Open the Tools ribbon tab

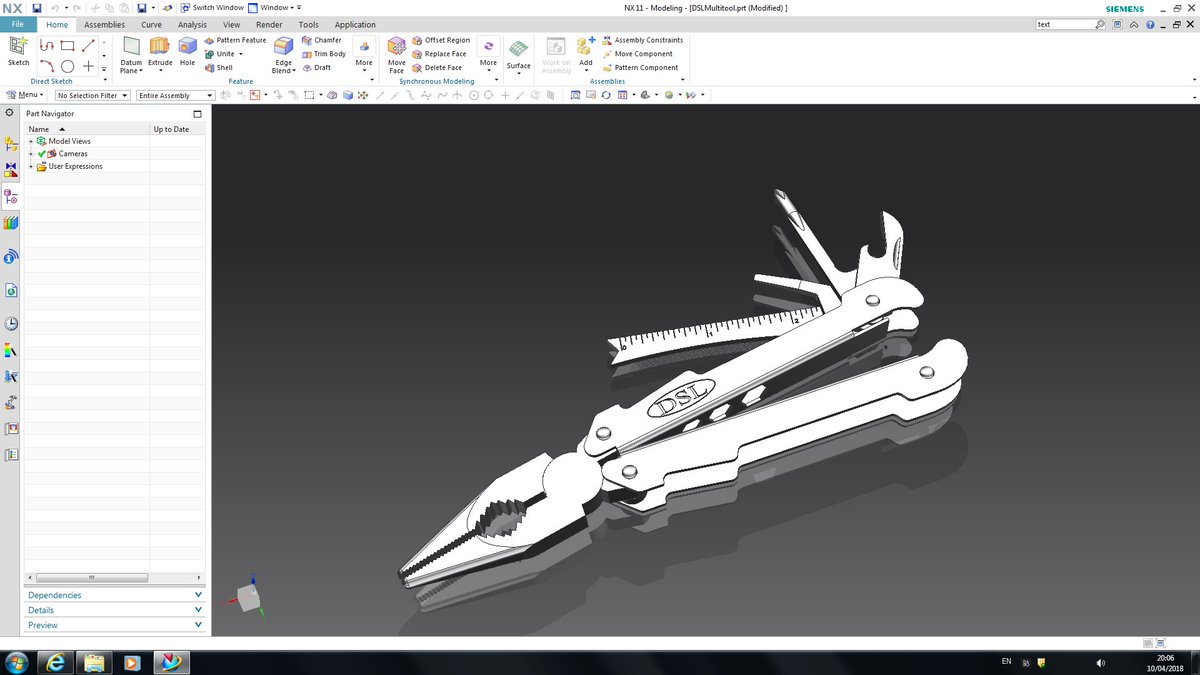(309, 24)
